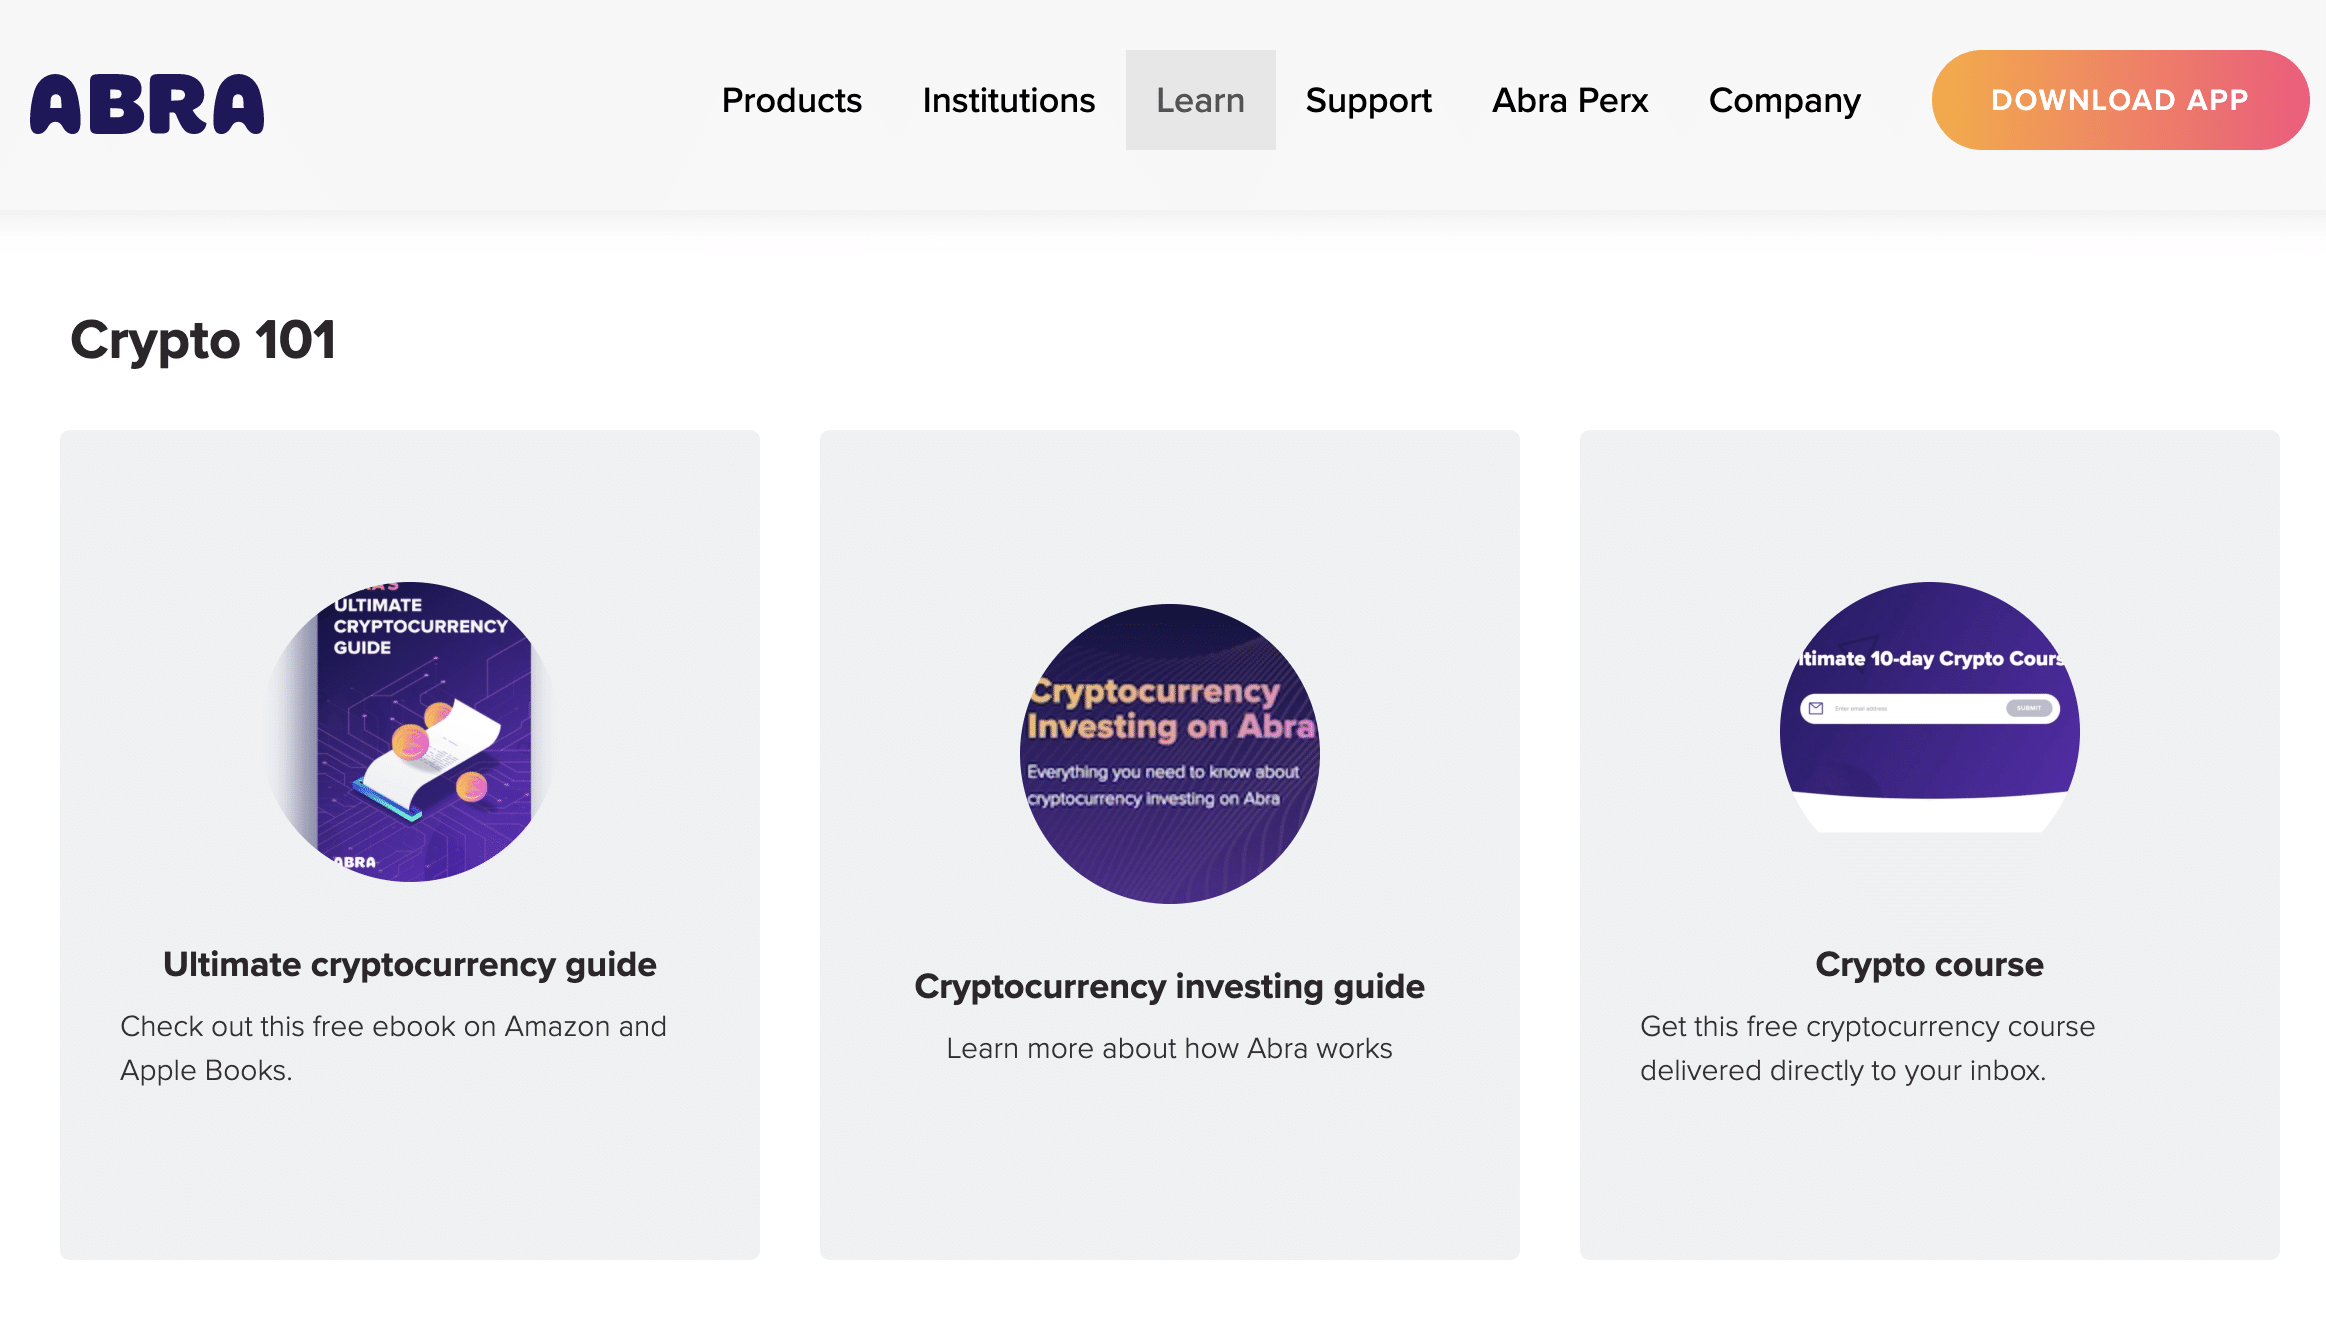The width and height of the screenshot is (2326, 1334).
Task: Click the Ultimate cryptocurrency guide title
Action: pos(410,965)
